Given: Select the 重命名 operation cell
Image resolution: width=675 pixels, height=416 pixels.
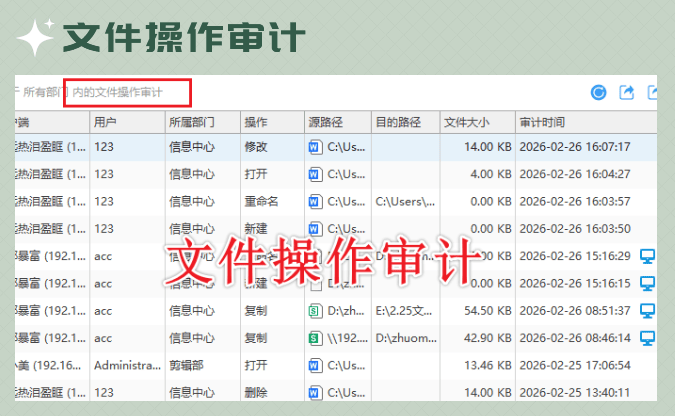Looking at the screenshot, I should [261, 202].
